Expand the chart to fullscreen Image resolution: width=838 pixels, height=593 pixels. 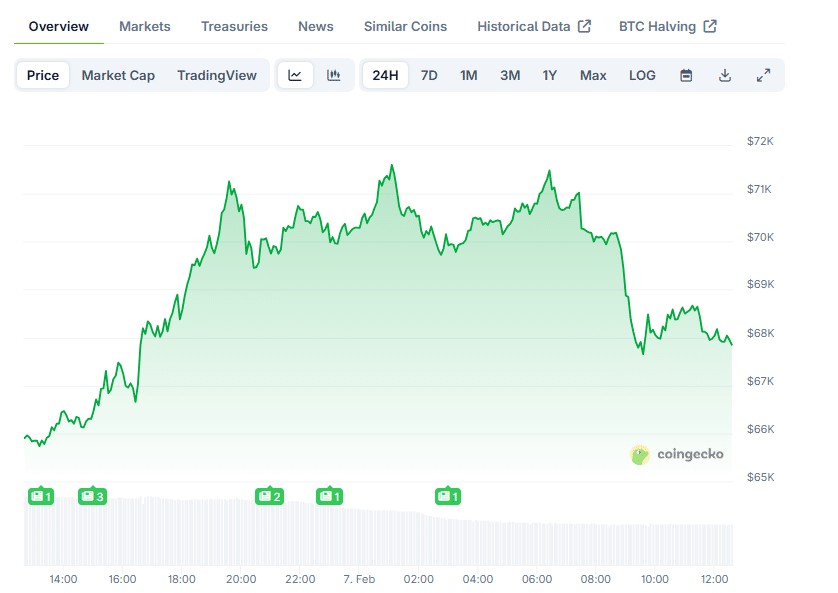click(763, 75)
